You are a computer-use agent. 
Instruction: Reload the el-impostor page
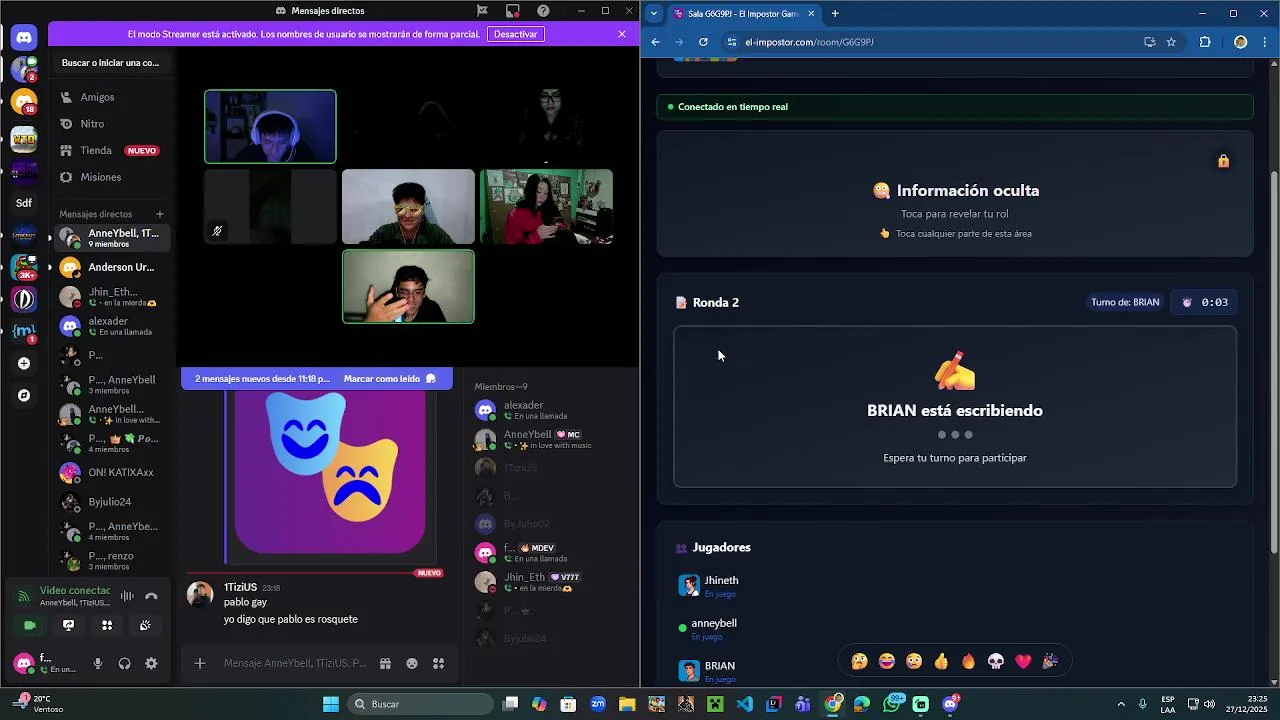pos(703,42)
